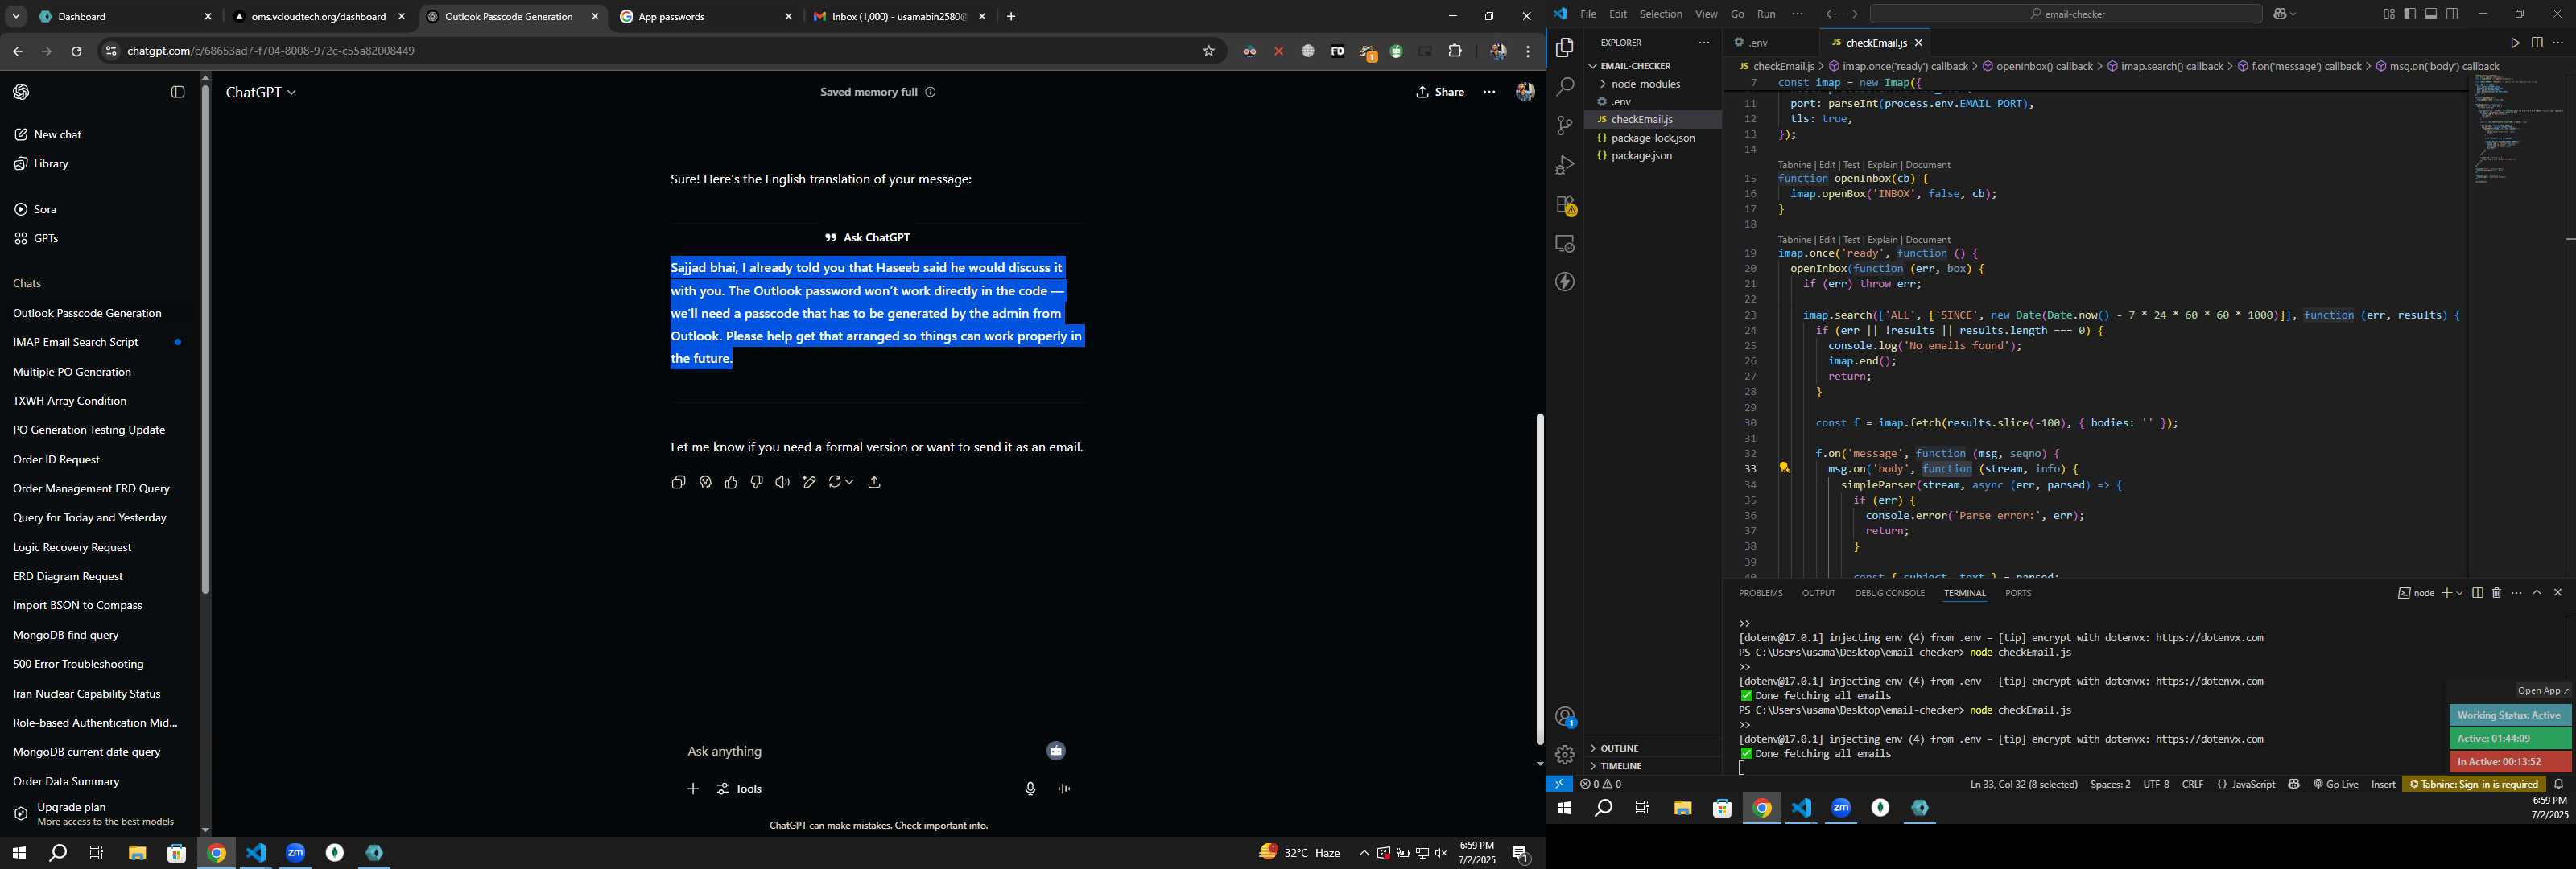This screenshot has width=2576, height=869.
Task: Click the Share button in ChatGPT header
Action: pos(1440,92)
